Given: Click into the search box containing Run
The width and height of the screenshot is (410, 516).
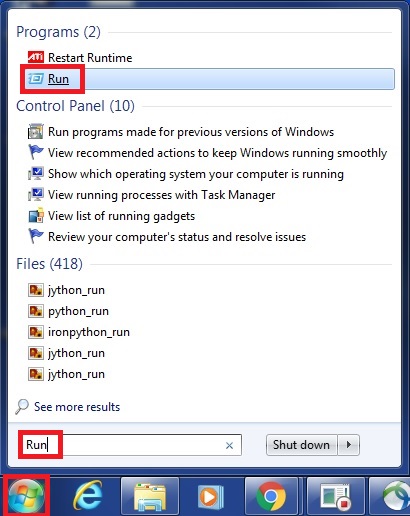Looking at the screenshot, I should 130,445.
